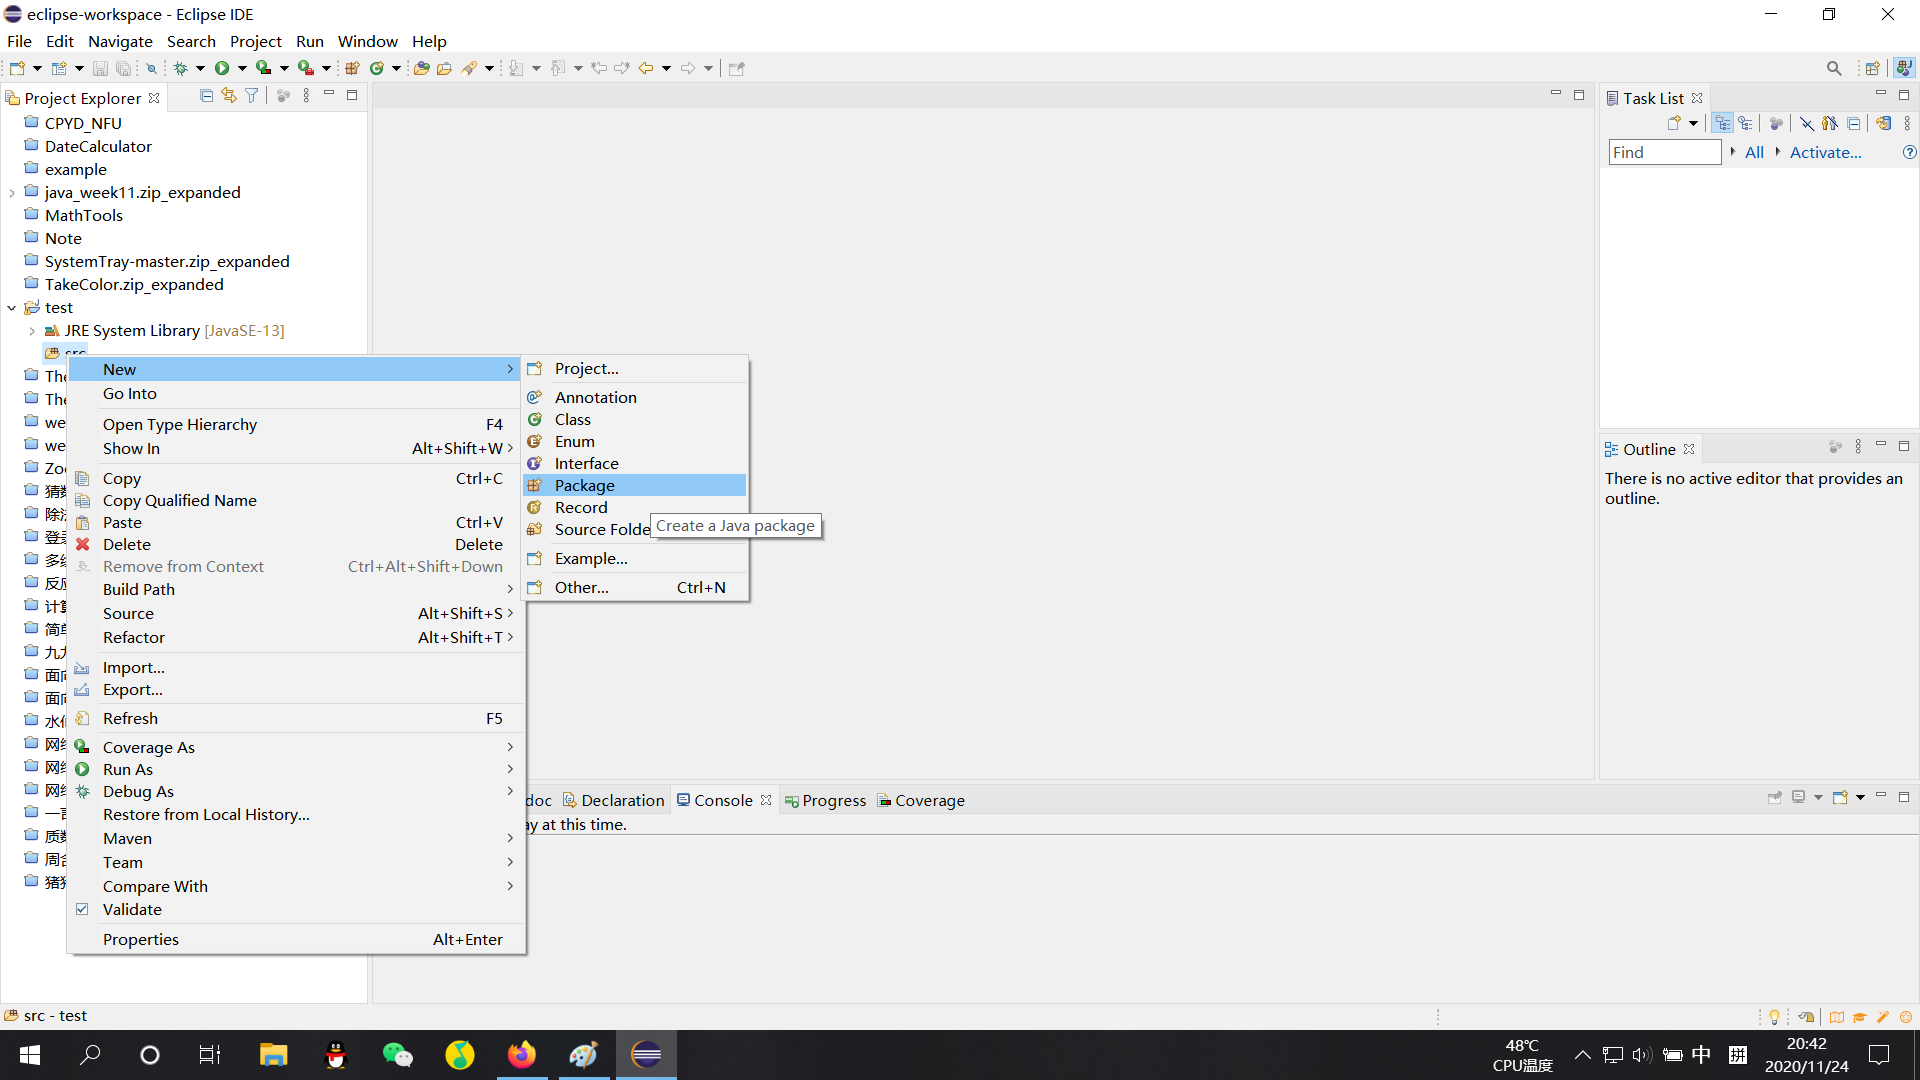This screenshot has height=1080, width=1920.
Task: Click the Activate link in Task List
Action: point(1825,152)
